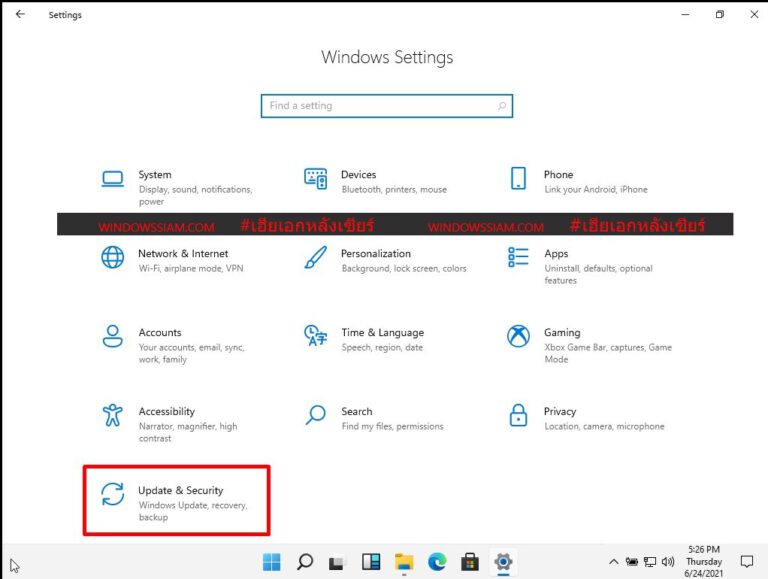The image size is (768, 579).
Task: Click the Personalization paintbrush icon
Action: [315, 257]
